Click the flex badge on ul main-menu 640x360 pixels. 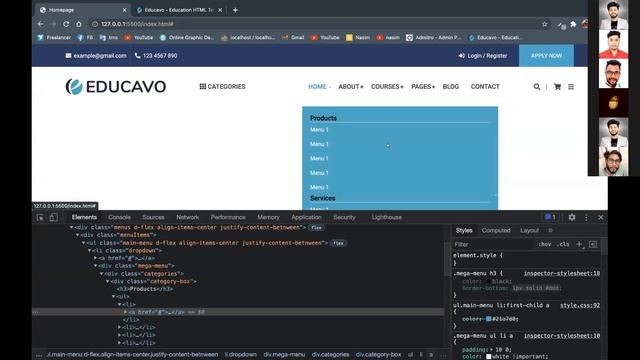tap(338, 243)
